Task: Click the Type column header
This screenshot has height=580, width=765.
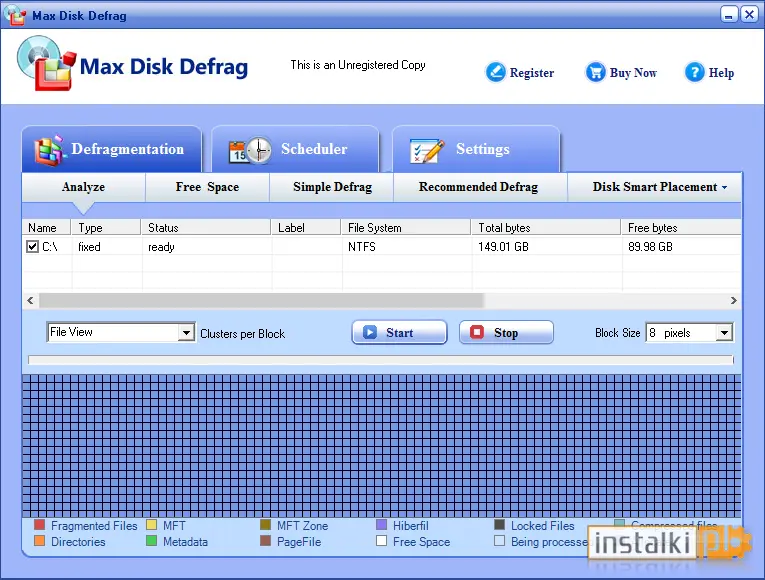Action: tap(106, 227)
